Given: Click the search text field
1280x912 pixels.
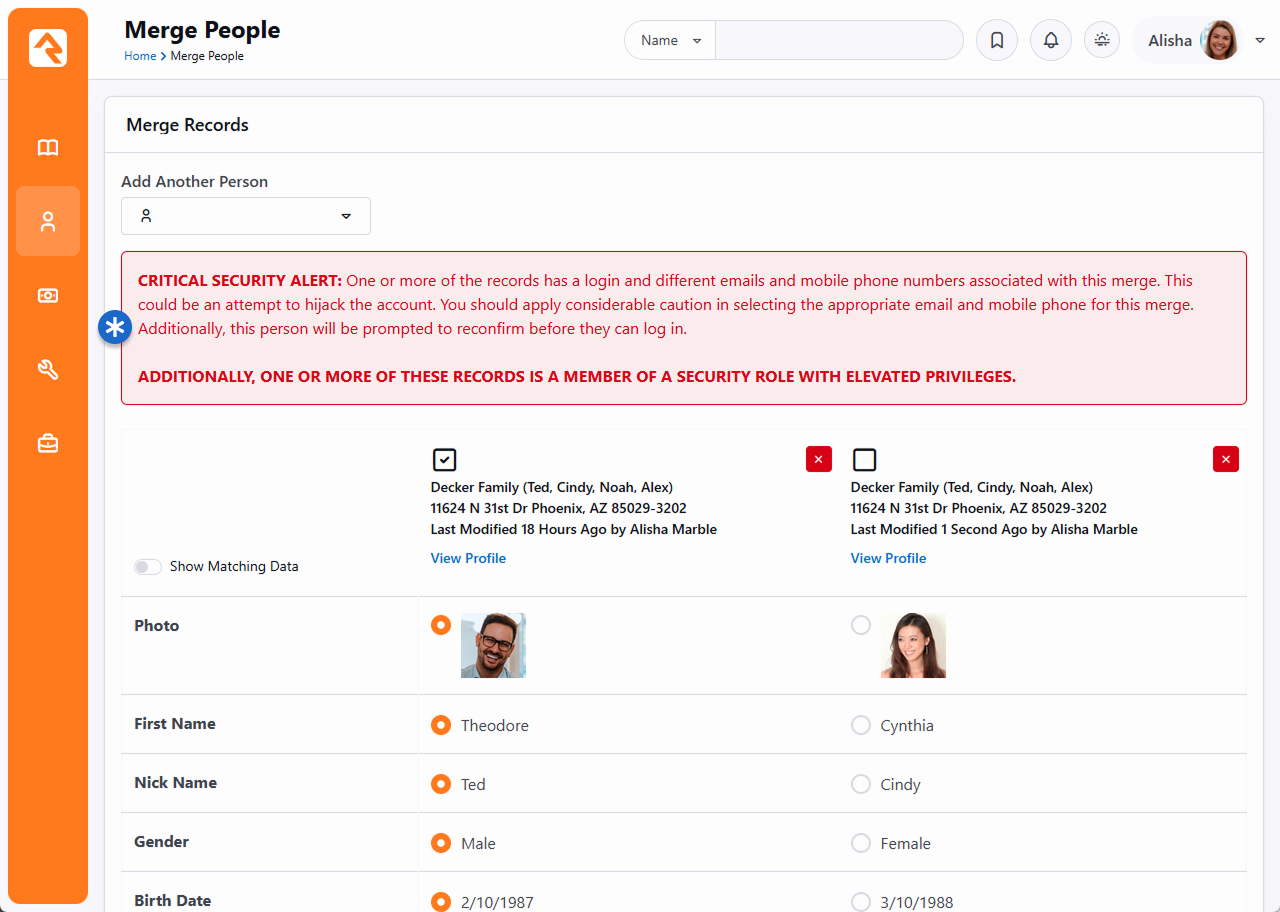Looking at the screenshot, I should tap(838, 41).
